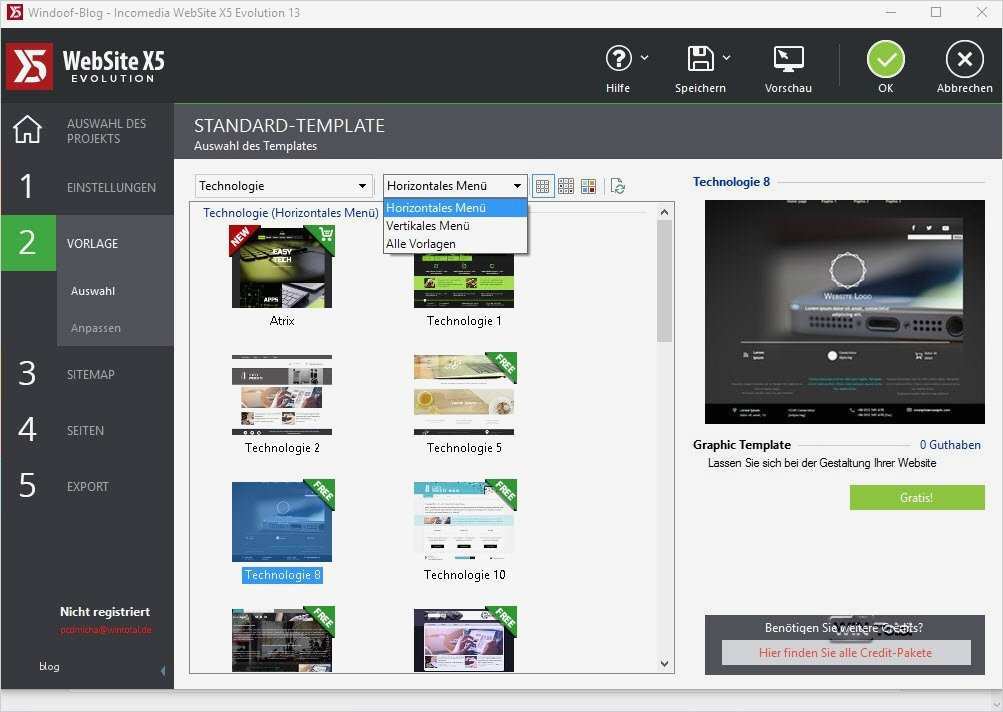Click the Technologie 8 label
Viewport: 1003px width, 712px height.
(x=282, y=575)
